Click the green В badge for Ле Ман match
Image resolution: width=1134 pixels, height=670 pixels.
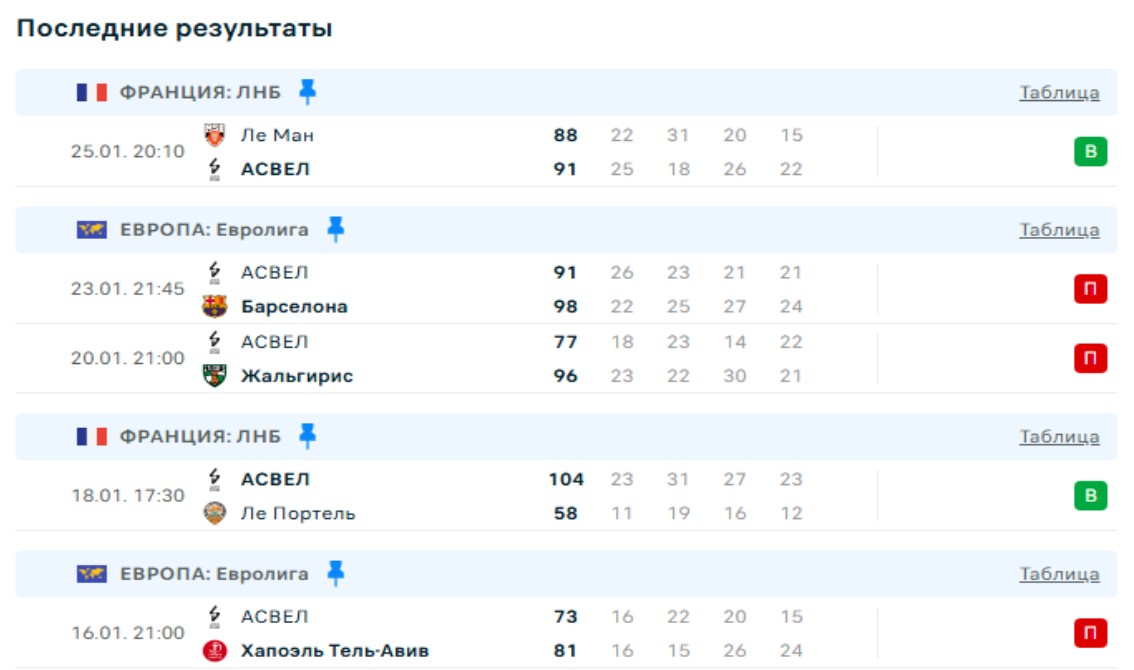click(x=1091, y=152)
